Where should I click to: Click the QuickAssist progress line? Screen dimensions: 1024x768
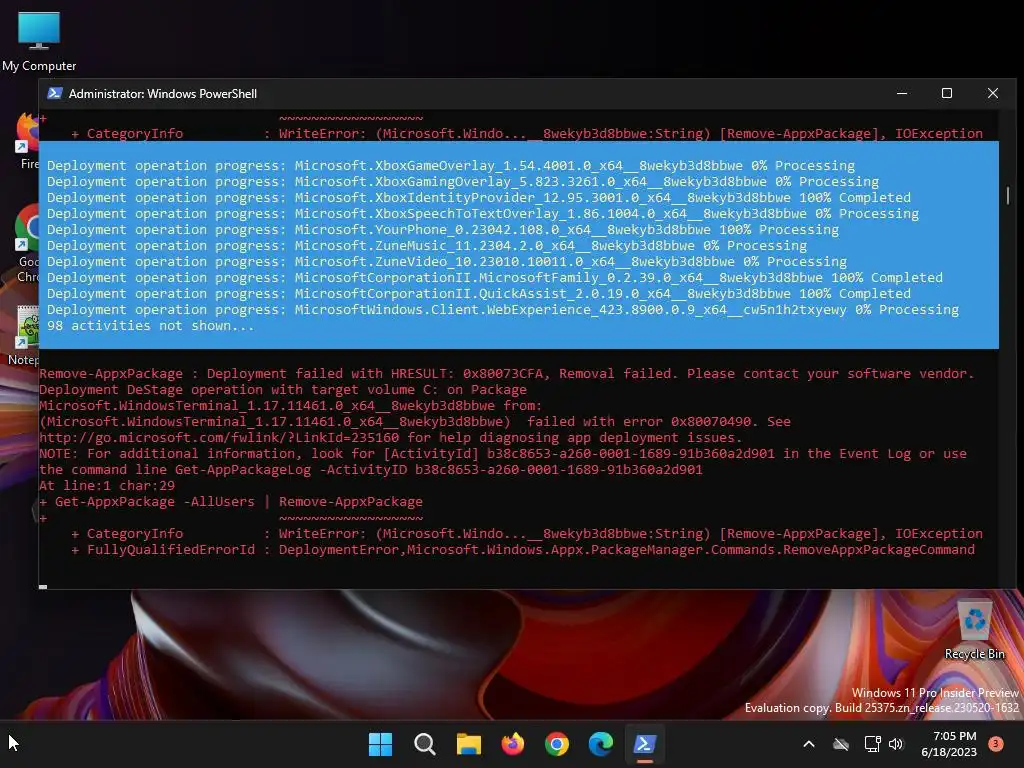click(x=479, y=294)
